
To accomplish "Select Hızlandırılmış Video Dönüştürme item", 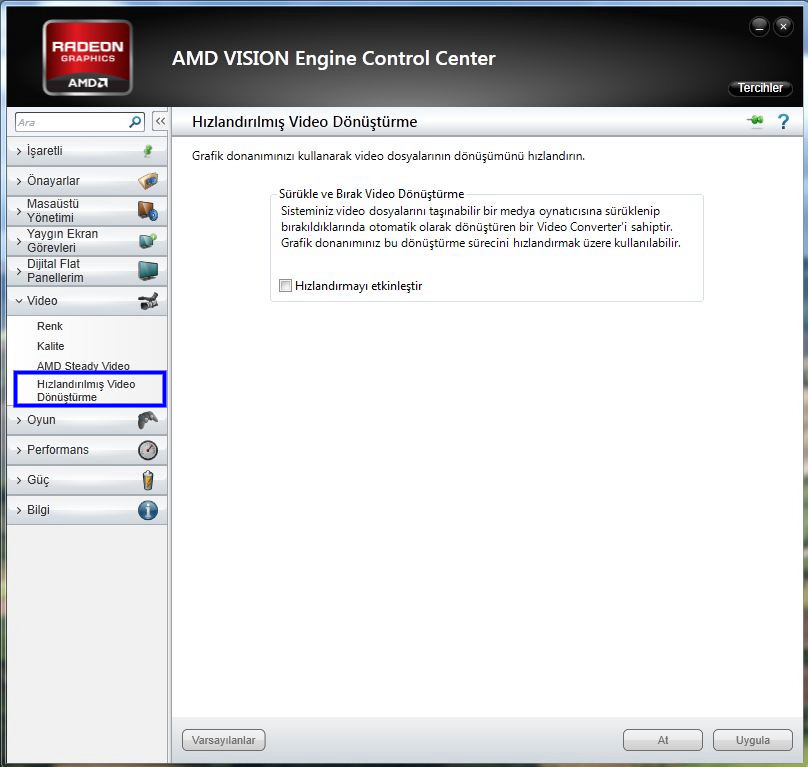I will tap(90, 390).
